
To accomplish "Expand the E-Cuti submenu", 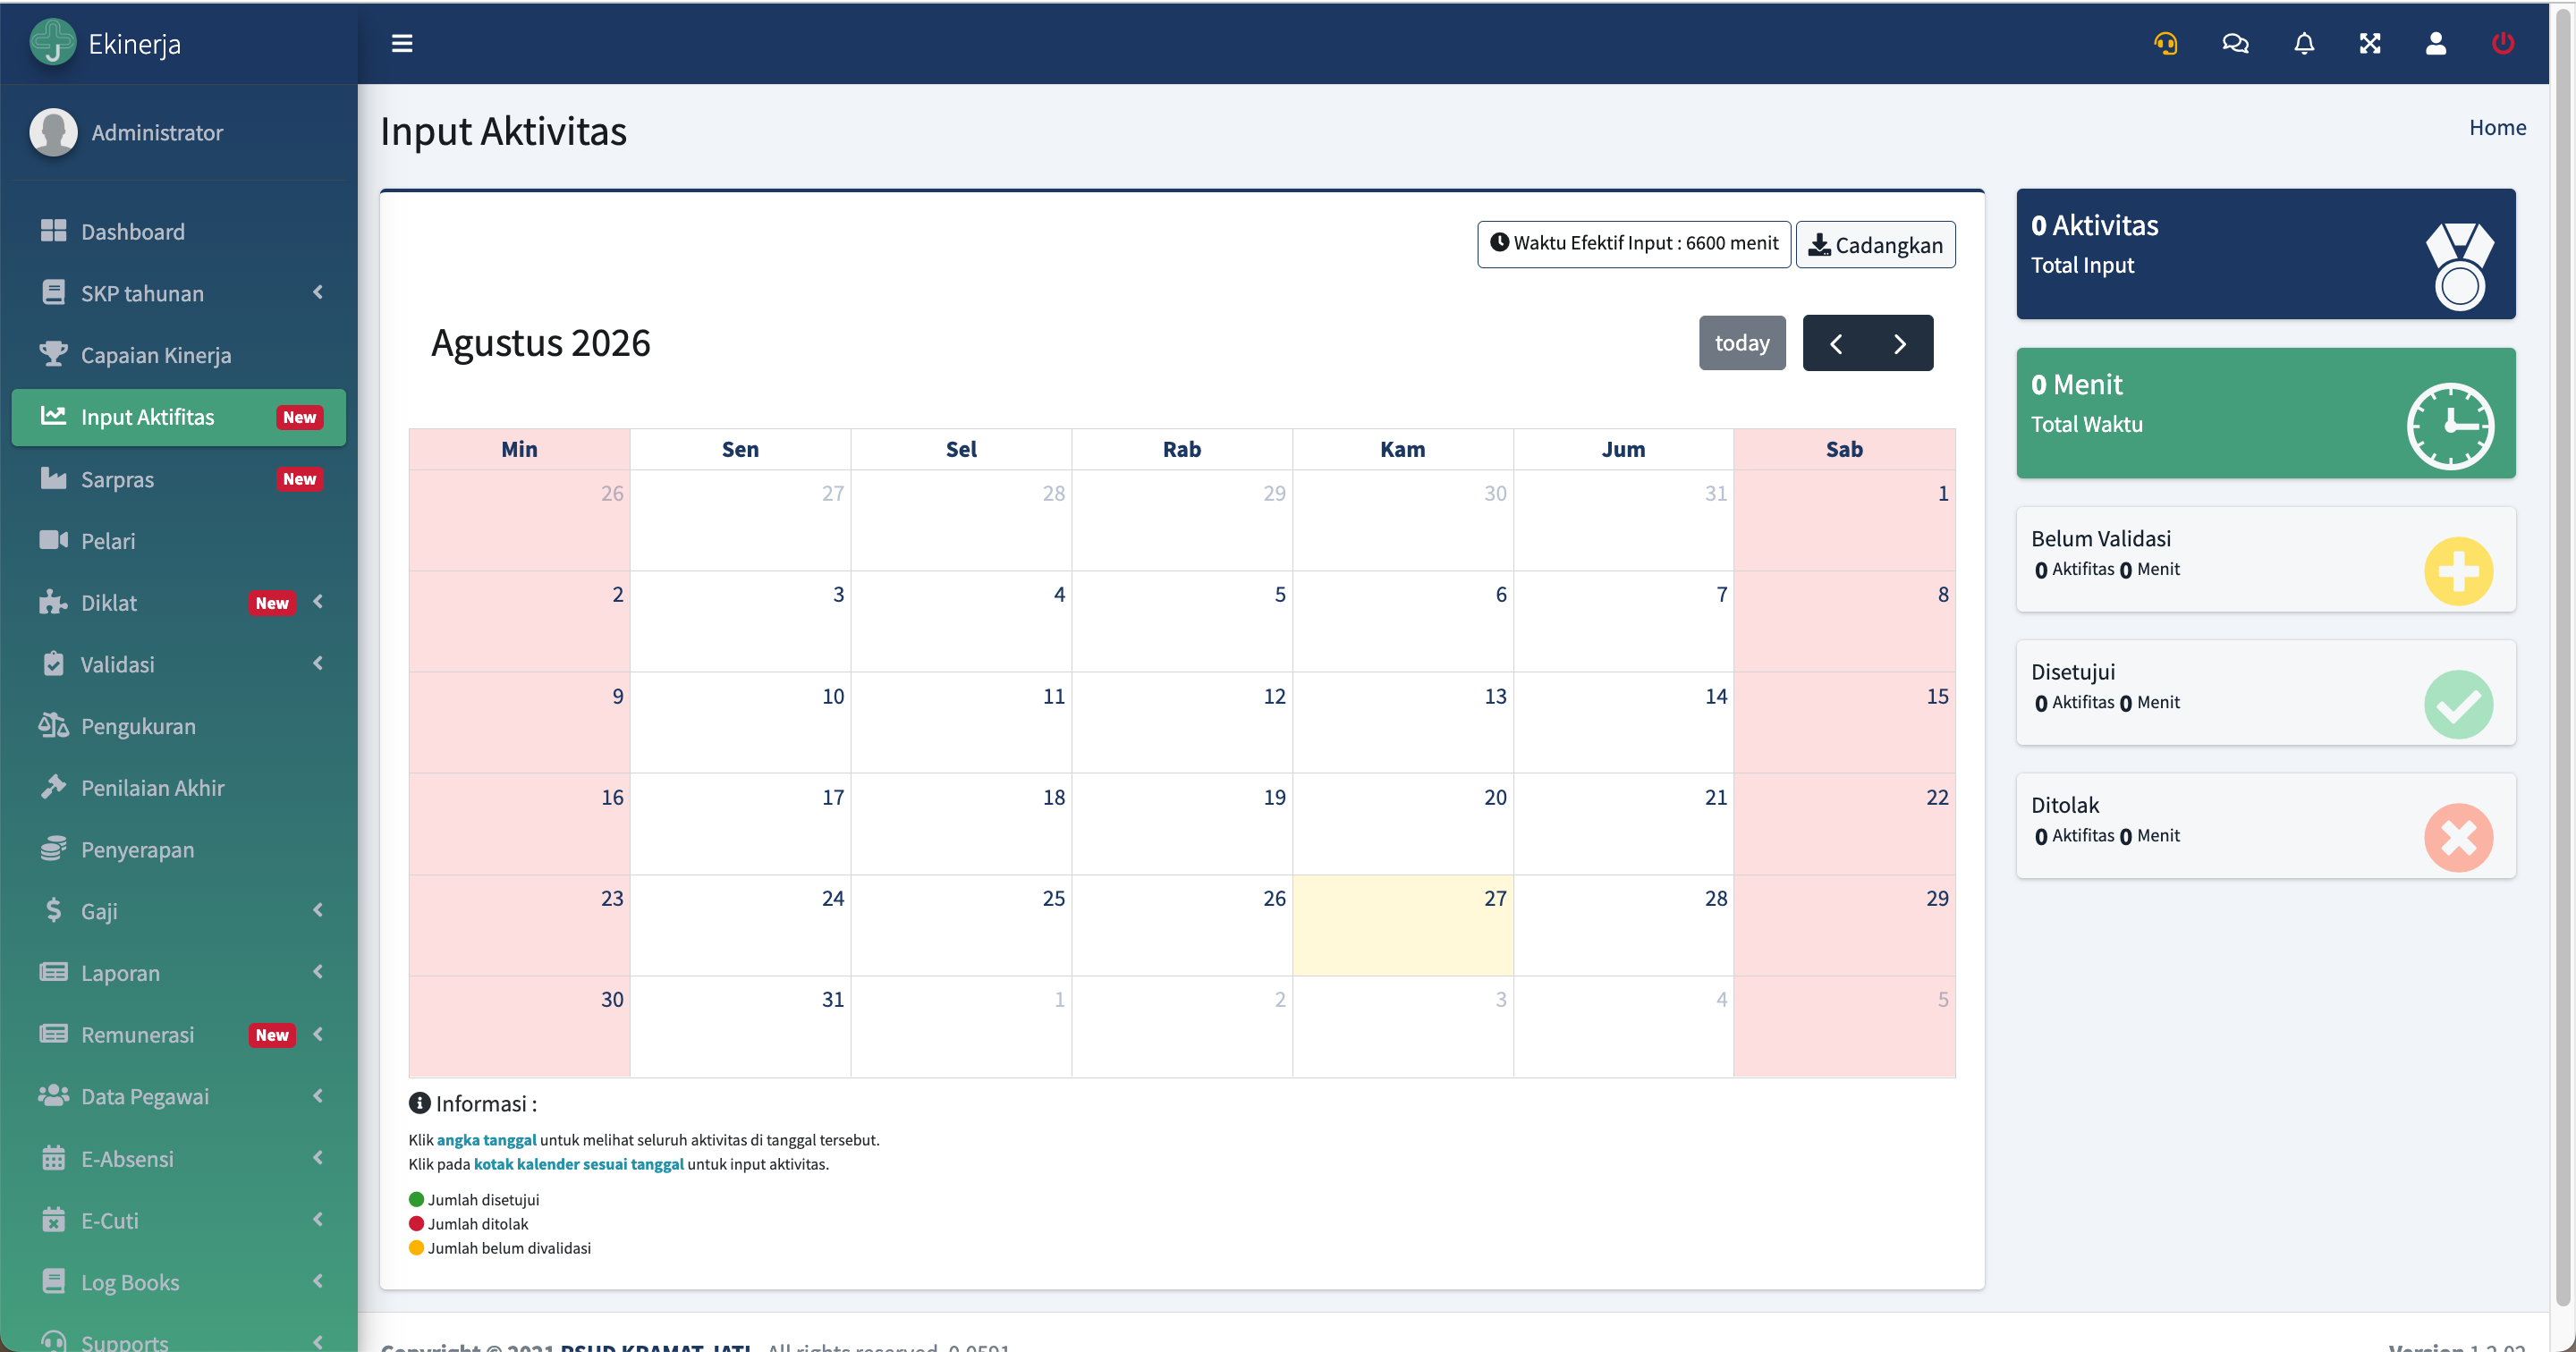I will [x=318, y=1219].
